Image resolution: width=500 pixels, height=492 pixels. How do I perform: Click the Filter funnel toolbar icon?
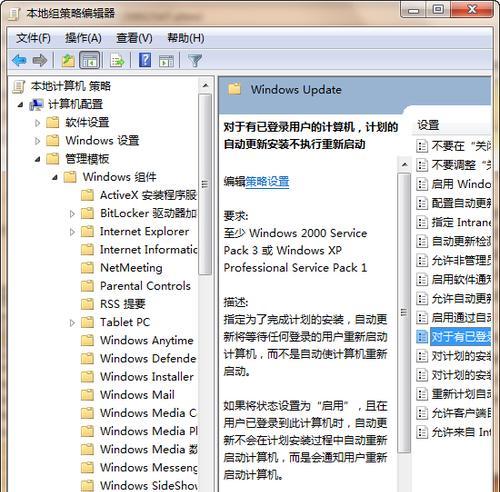tap(195, 61)
